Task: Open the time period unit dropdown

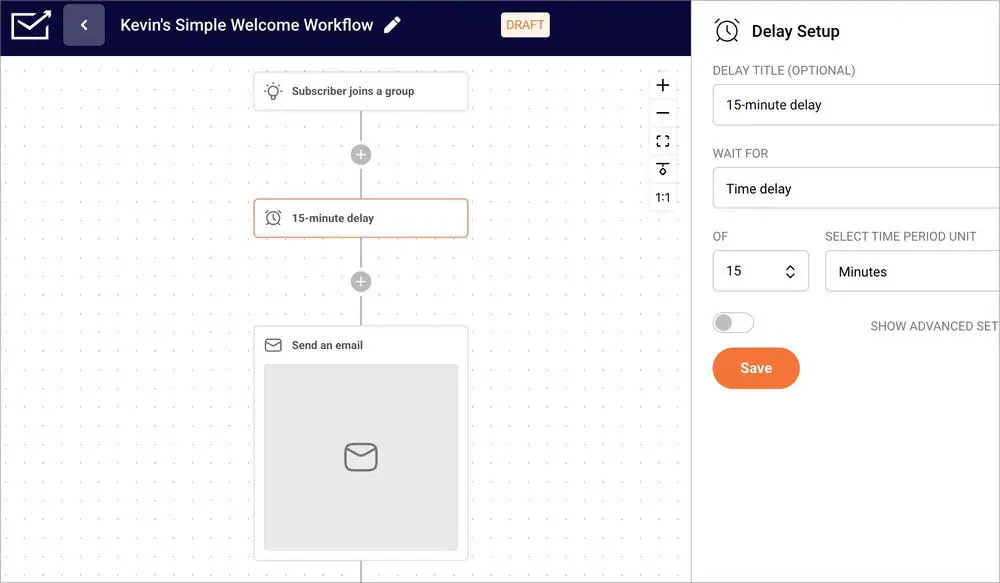Action: pyautogui.click(x=912, y=271)
